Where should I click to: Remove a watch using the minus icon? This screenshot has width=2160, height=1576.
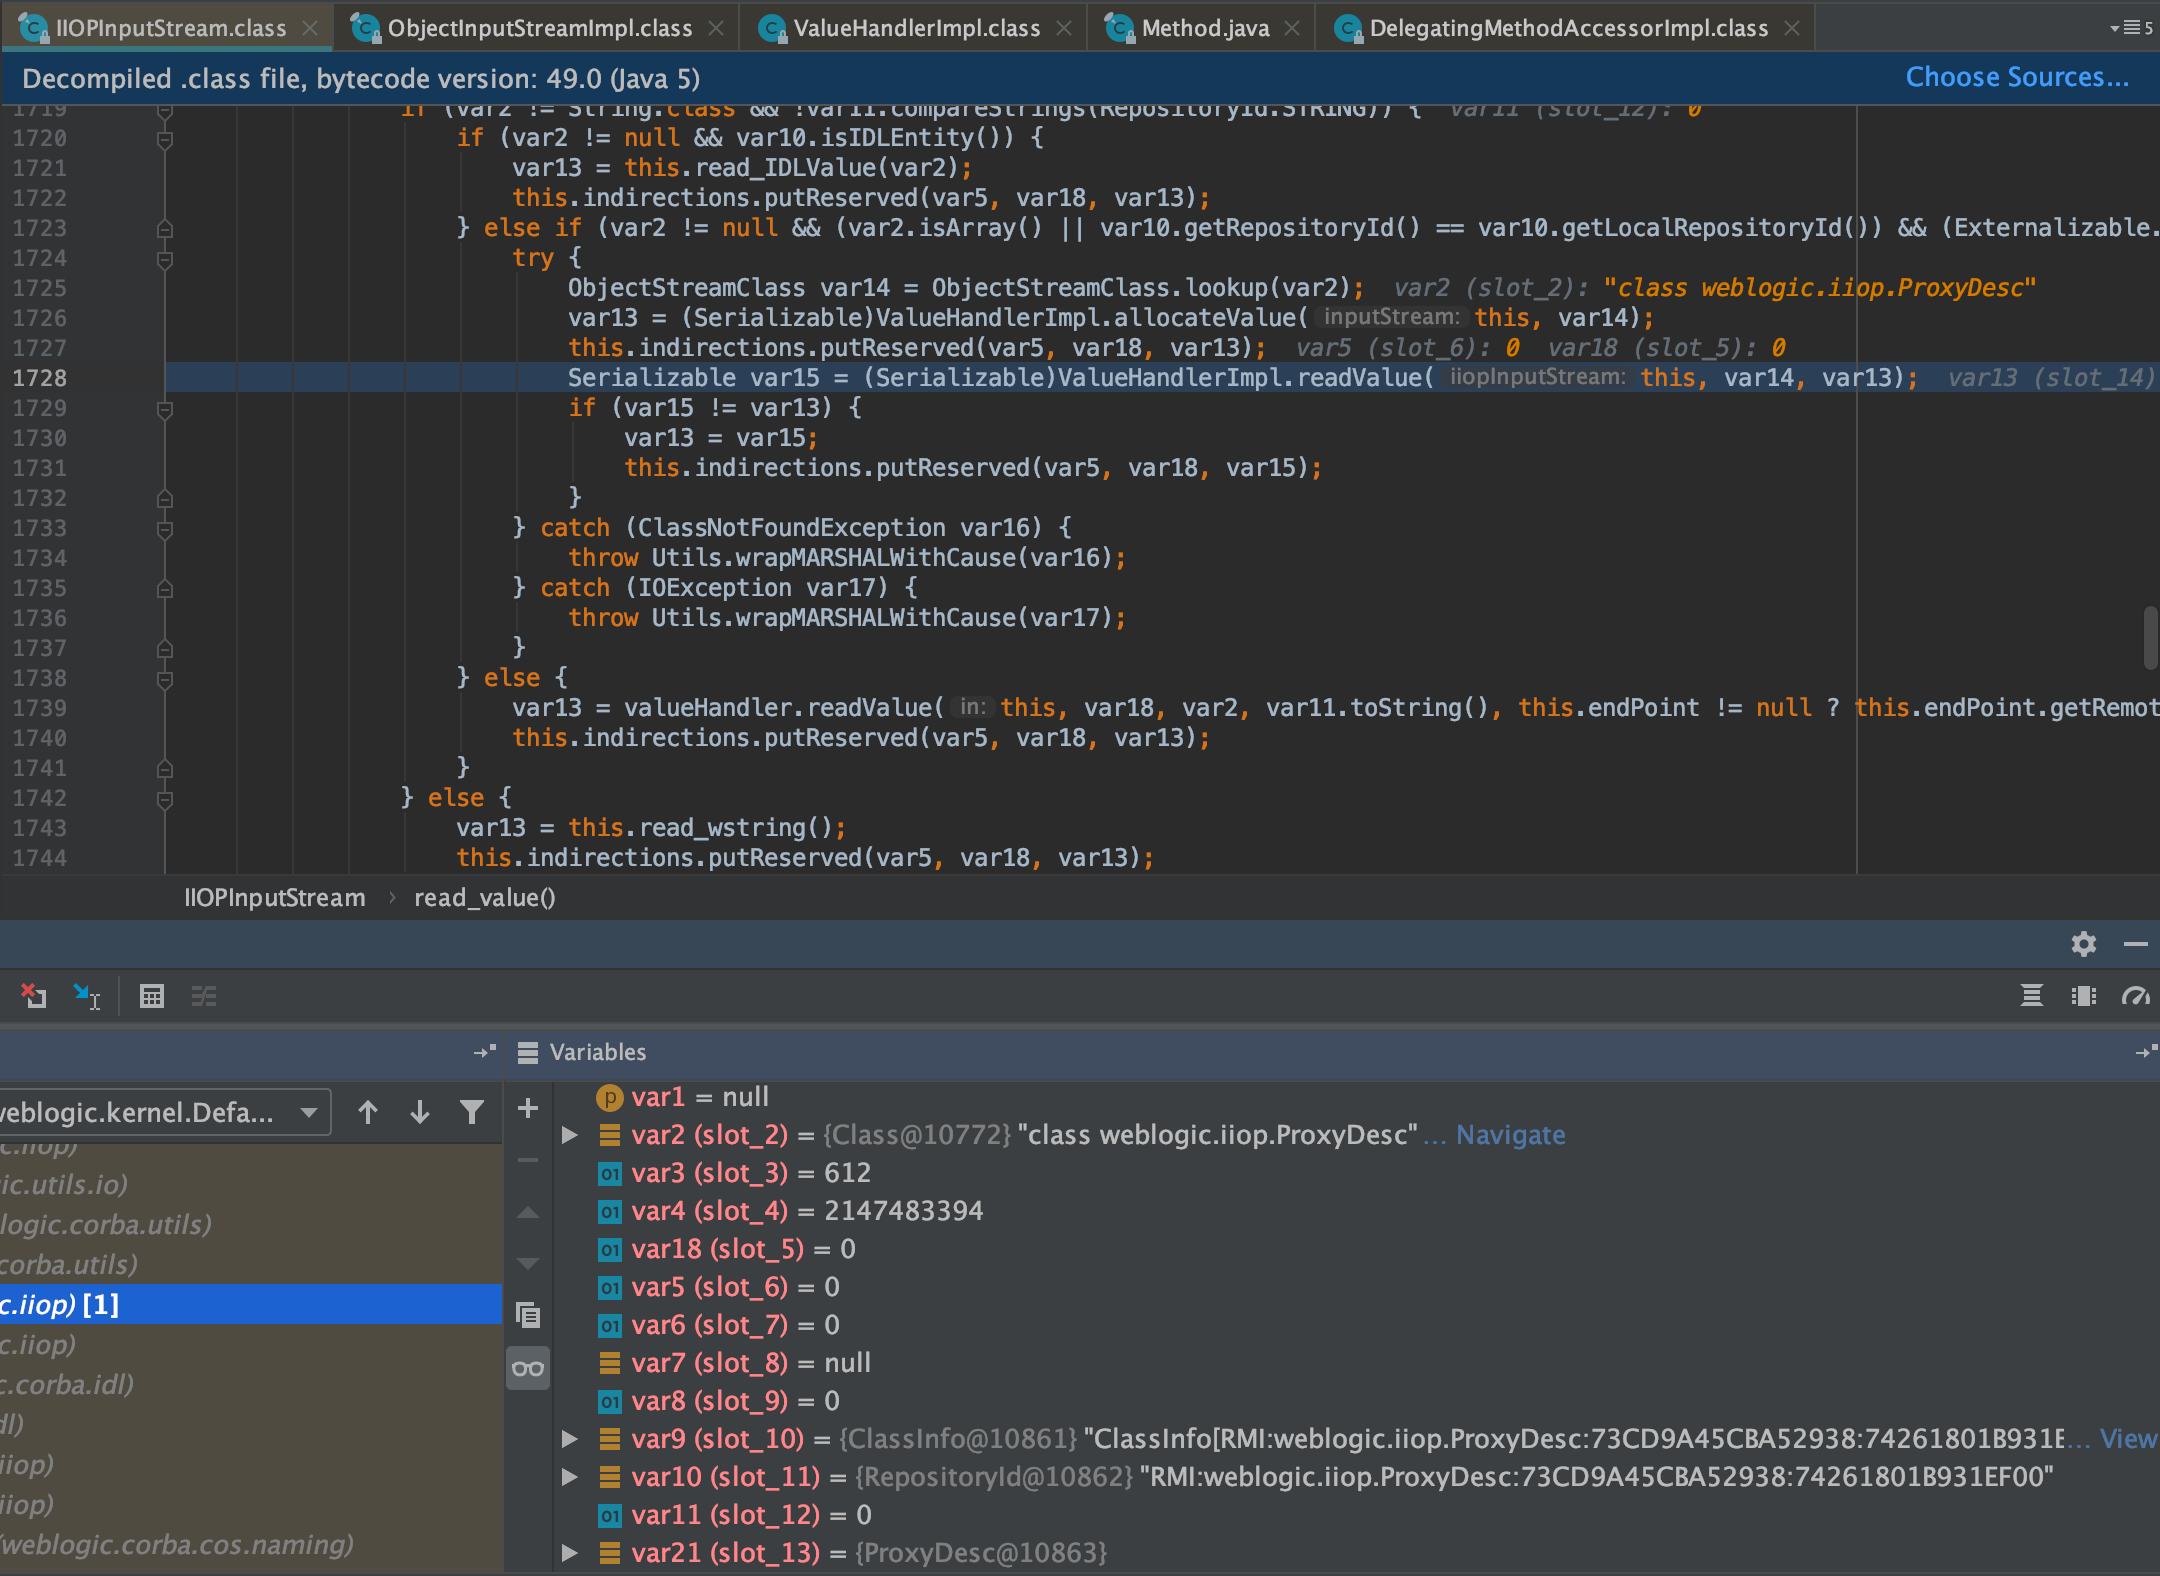pos(528,1160)
